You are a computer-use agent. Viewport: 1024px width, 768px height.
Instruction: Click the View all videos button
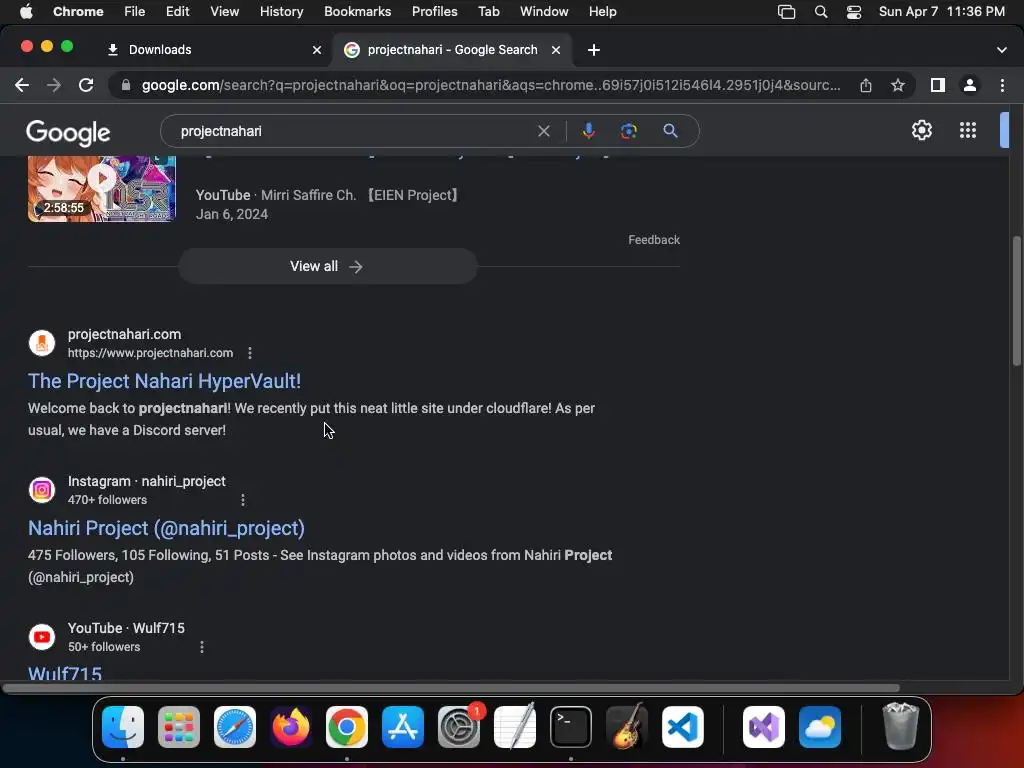tap(327, 266)
